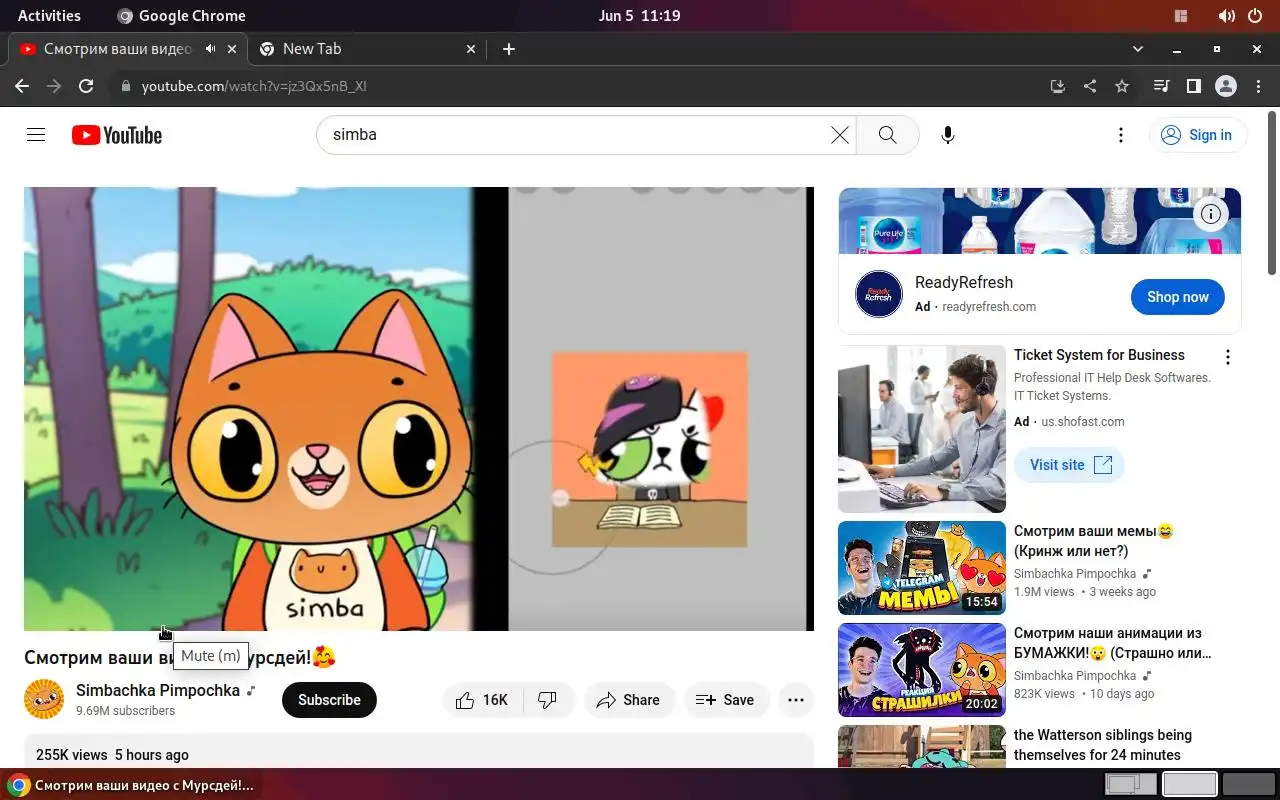Open ad info icon on ReadyRefresh banner
This screenshot has width=1280, height=800.
(1211, 213)
